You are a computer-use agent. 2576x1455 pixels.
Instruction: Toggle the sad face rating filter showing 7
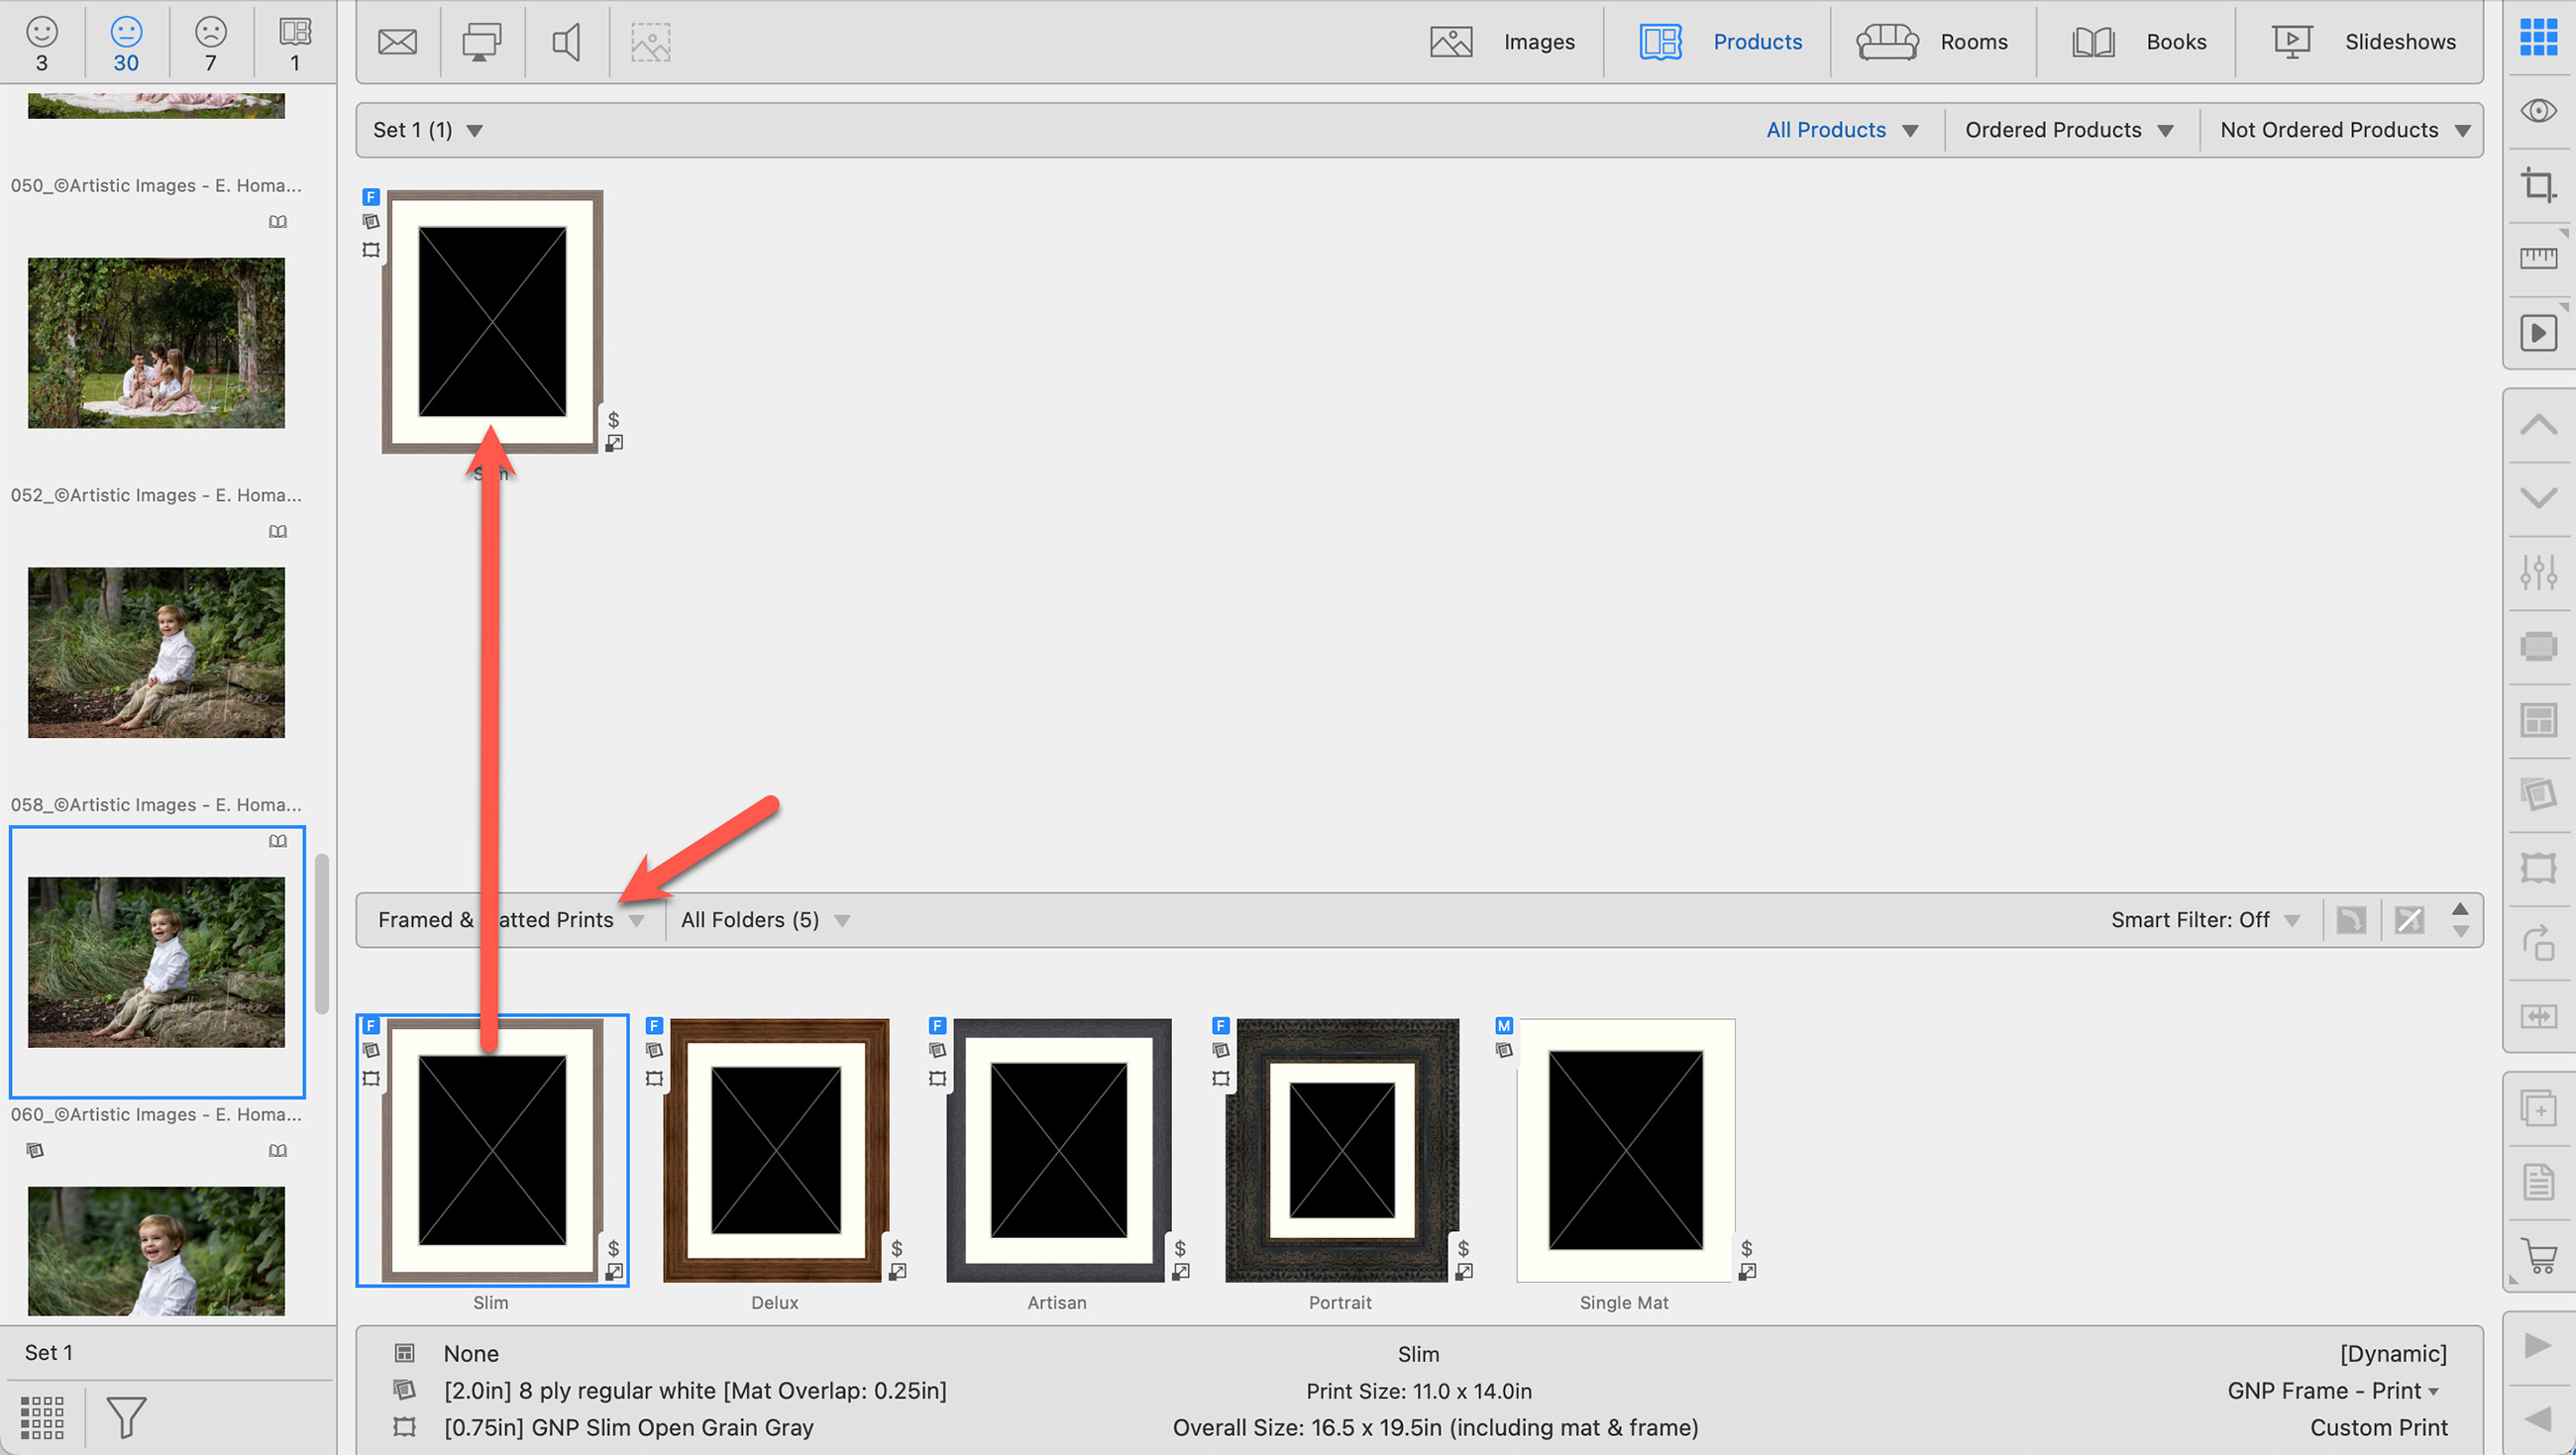pyautogui.click(x=210, y=42)
